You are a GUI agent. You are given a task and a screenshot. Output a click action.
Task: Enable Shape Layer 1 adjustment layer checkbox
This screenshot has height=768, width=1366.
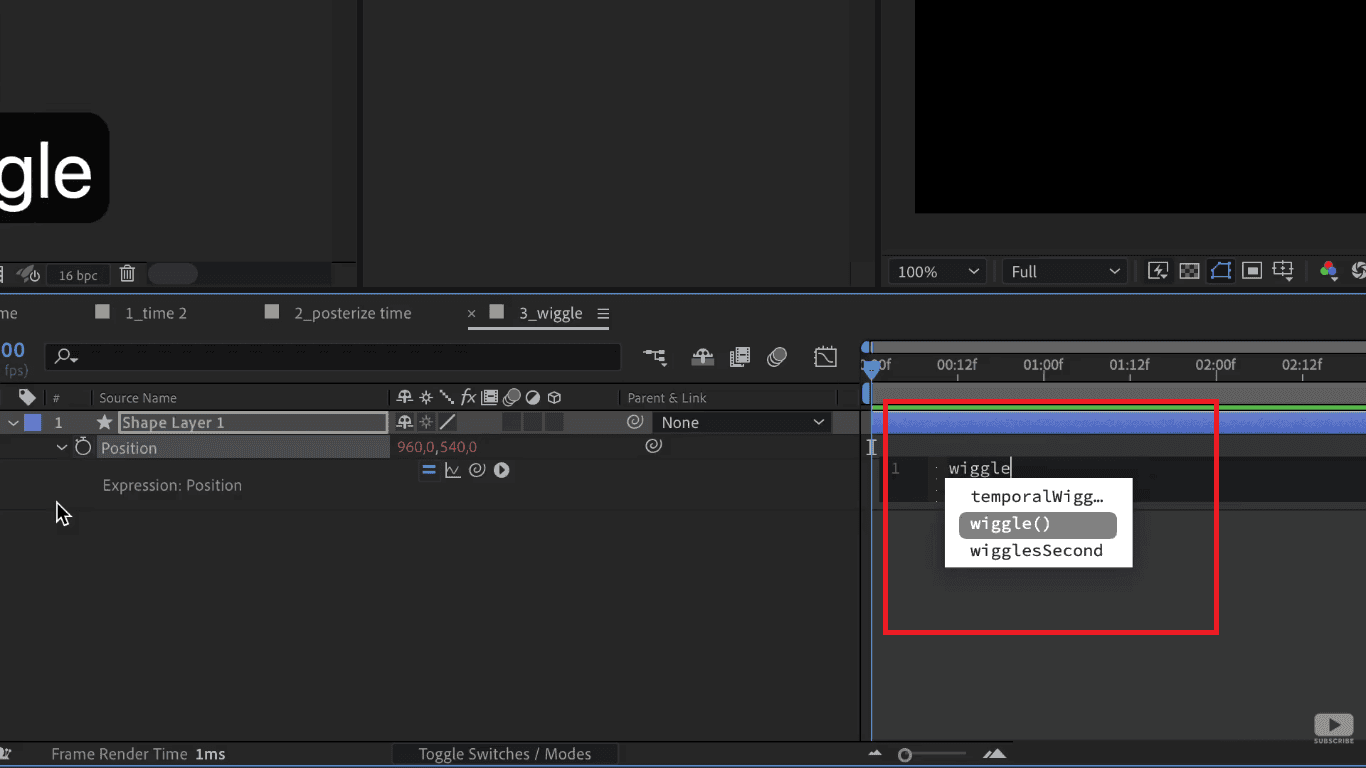tap(533, 422)
